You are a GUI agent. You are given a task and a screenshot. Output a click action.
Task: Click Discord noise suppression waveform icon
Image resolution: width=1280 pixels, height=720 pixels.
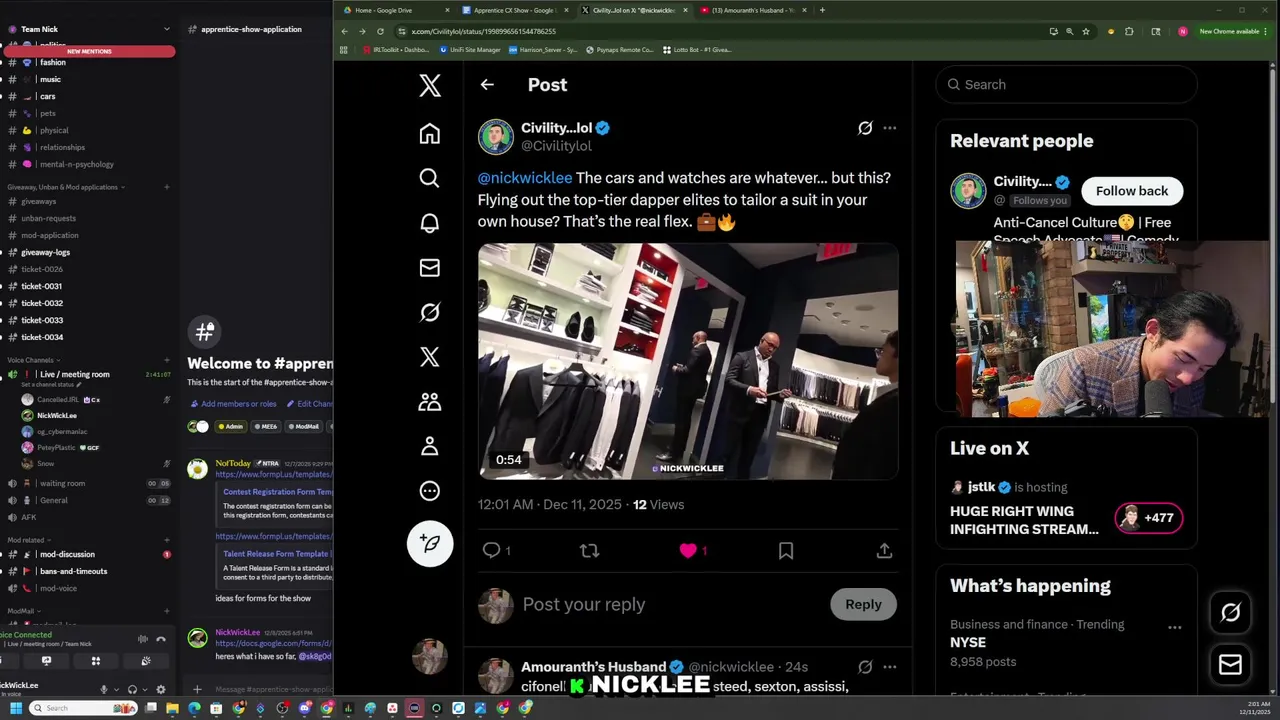tap(142, 639)
